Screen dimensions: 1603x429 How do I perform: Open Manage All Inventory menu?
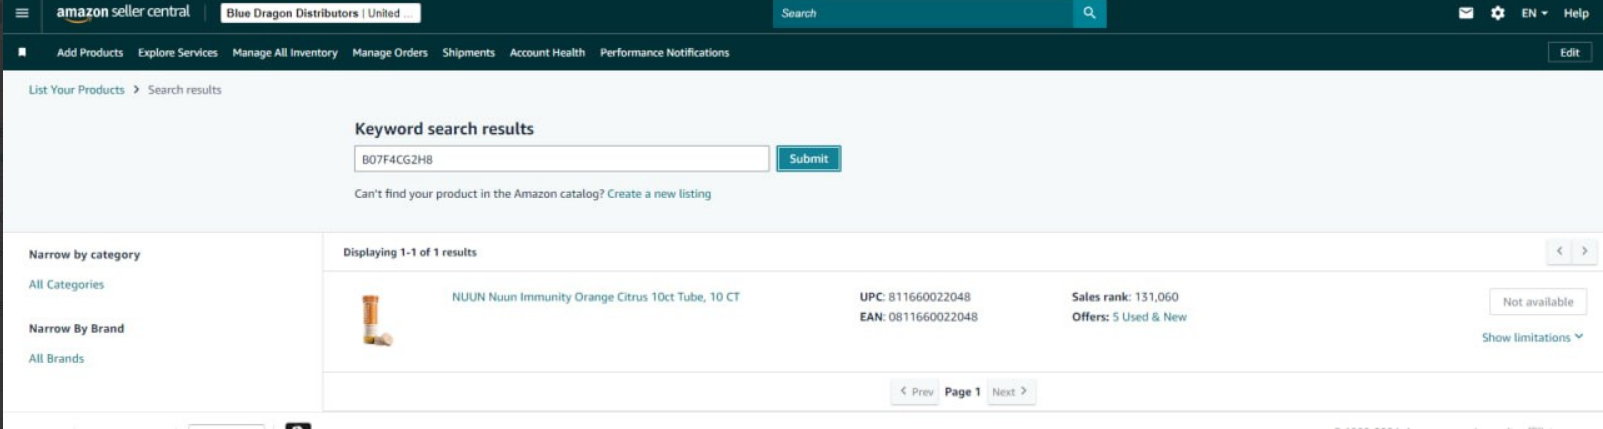[x=285, y=52]
